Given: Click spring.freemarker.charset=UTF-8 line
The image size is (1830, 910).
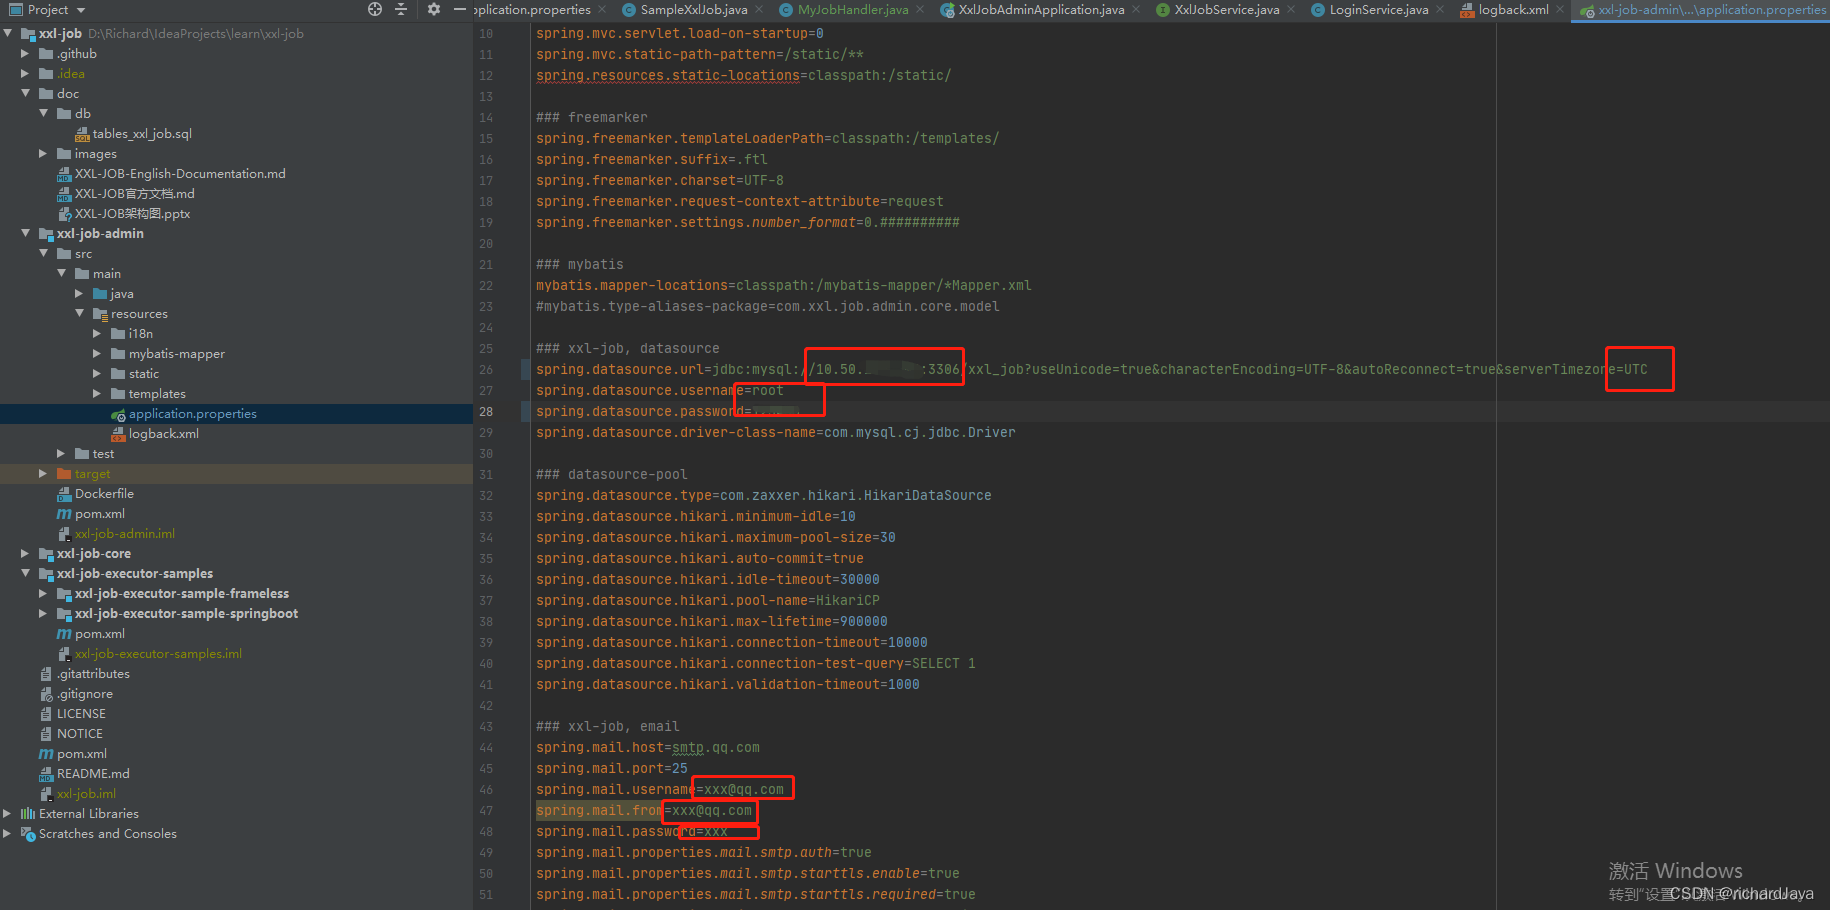Looking at the screenshot, I should point(659,180).
